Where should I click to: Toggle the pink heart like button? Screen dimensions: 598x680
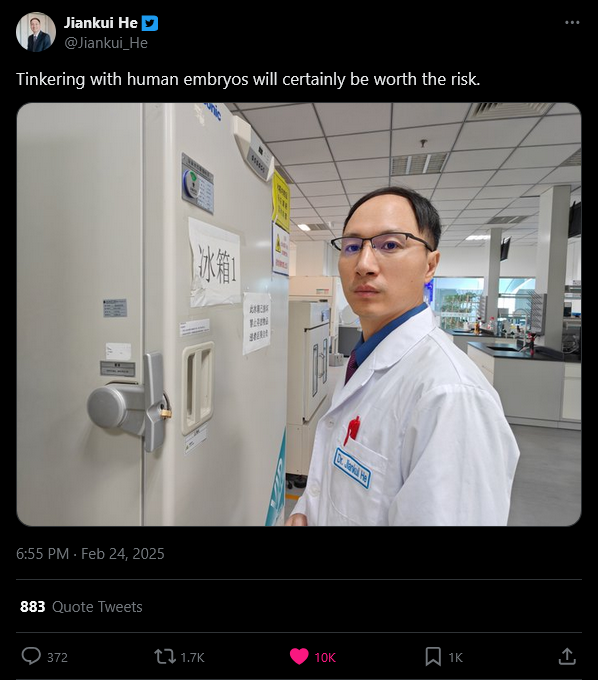coord(299,657)
